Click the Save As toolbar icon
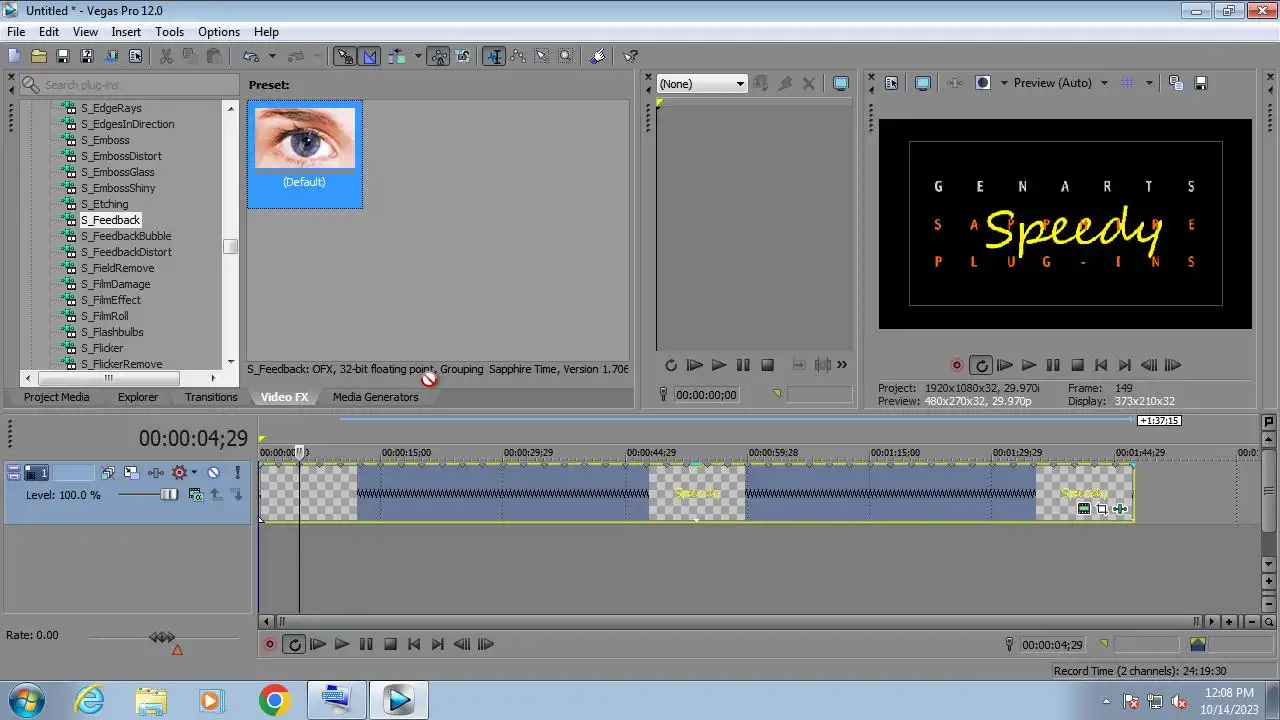1280x720 pixels. [87, 57]
